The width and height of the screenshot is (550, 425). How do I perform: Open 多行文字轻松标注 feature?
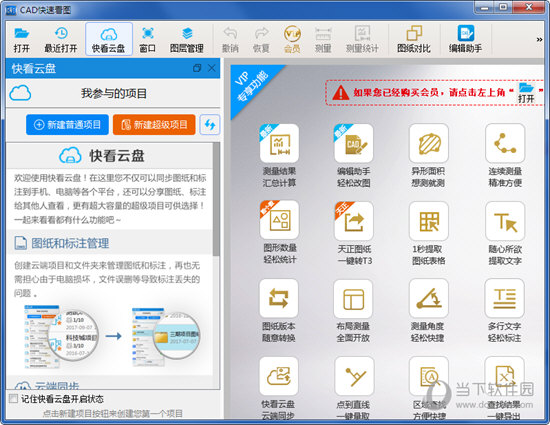click(504, 311)
